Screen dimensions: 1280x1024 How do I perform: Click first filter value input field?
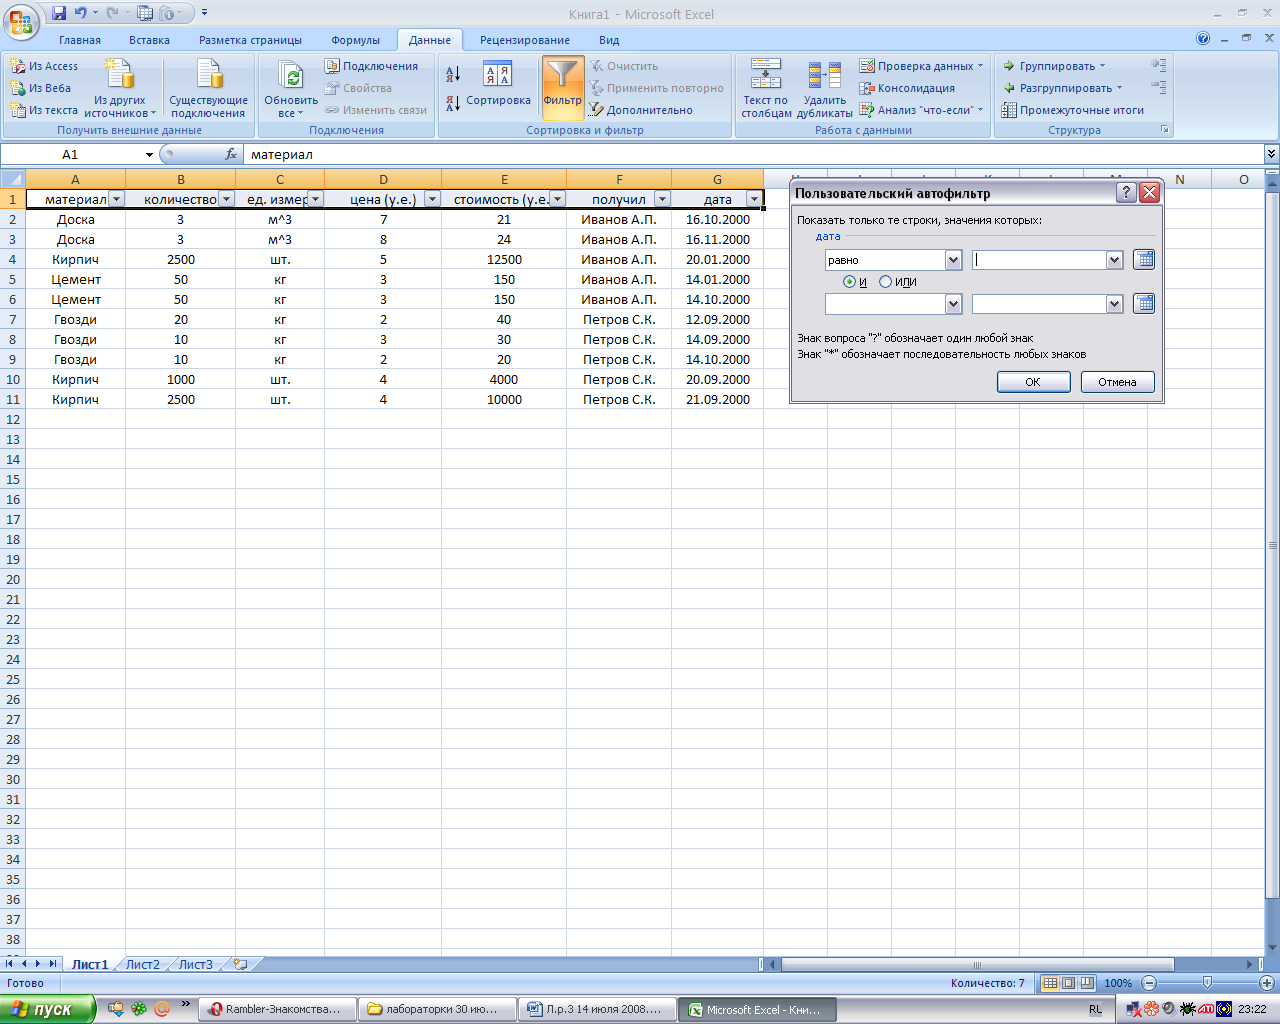1039,260
